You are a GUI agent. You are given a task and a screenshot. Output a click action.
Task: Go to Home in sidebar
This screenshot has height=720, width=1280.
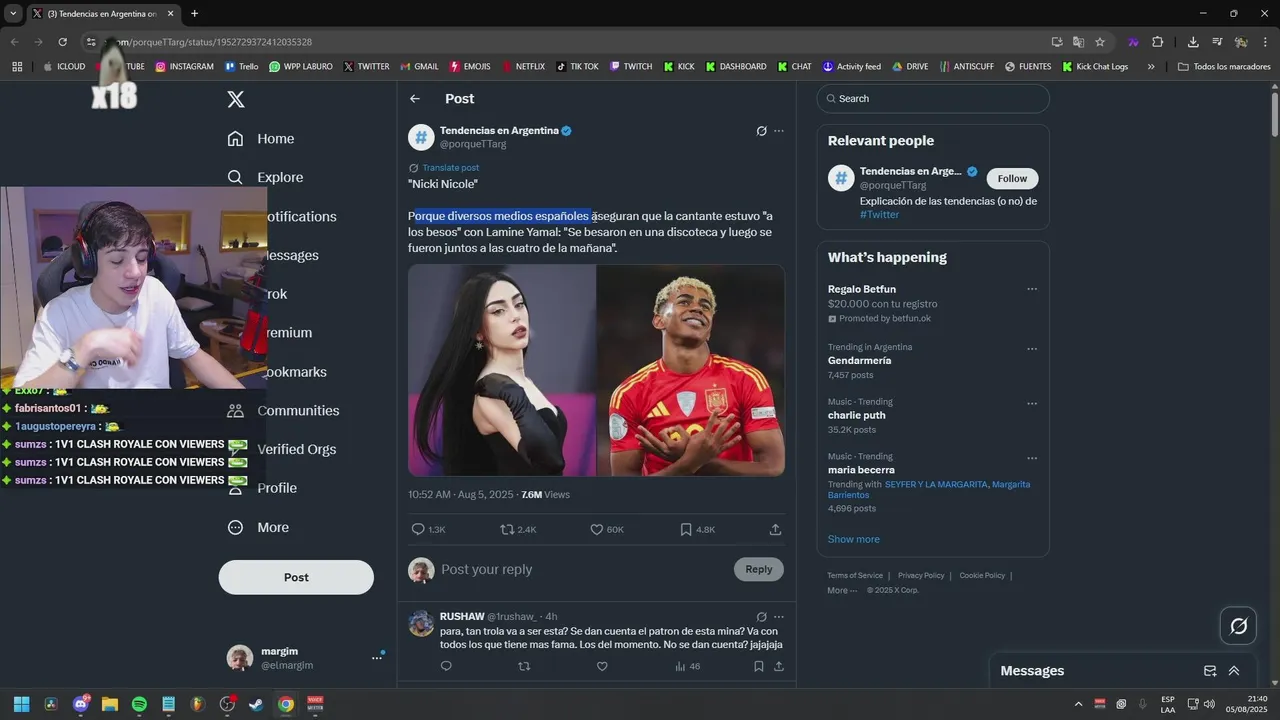tap(261, 139)
